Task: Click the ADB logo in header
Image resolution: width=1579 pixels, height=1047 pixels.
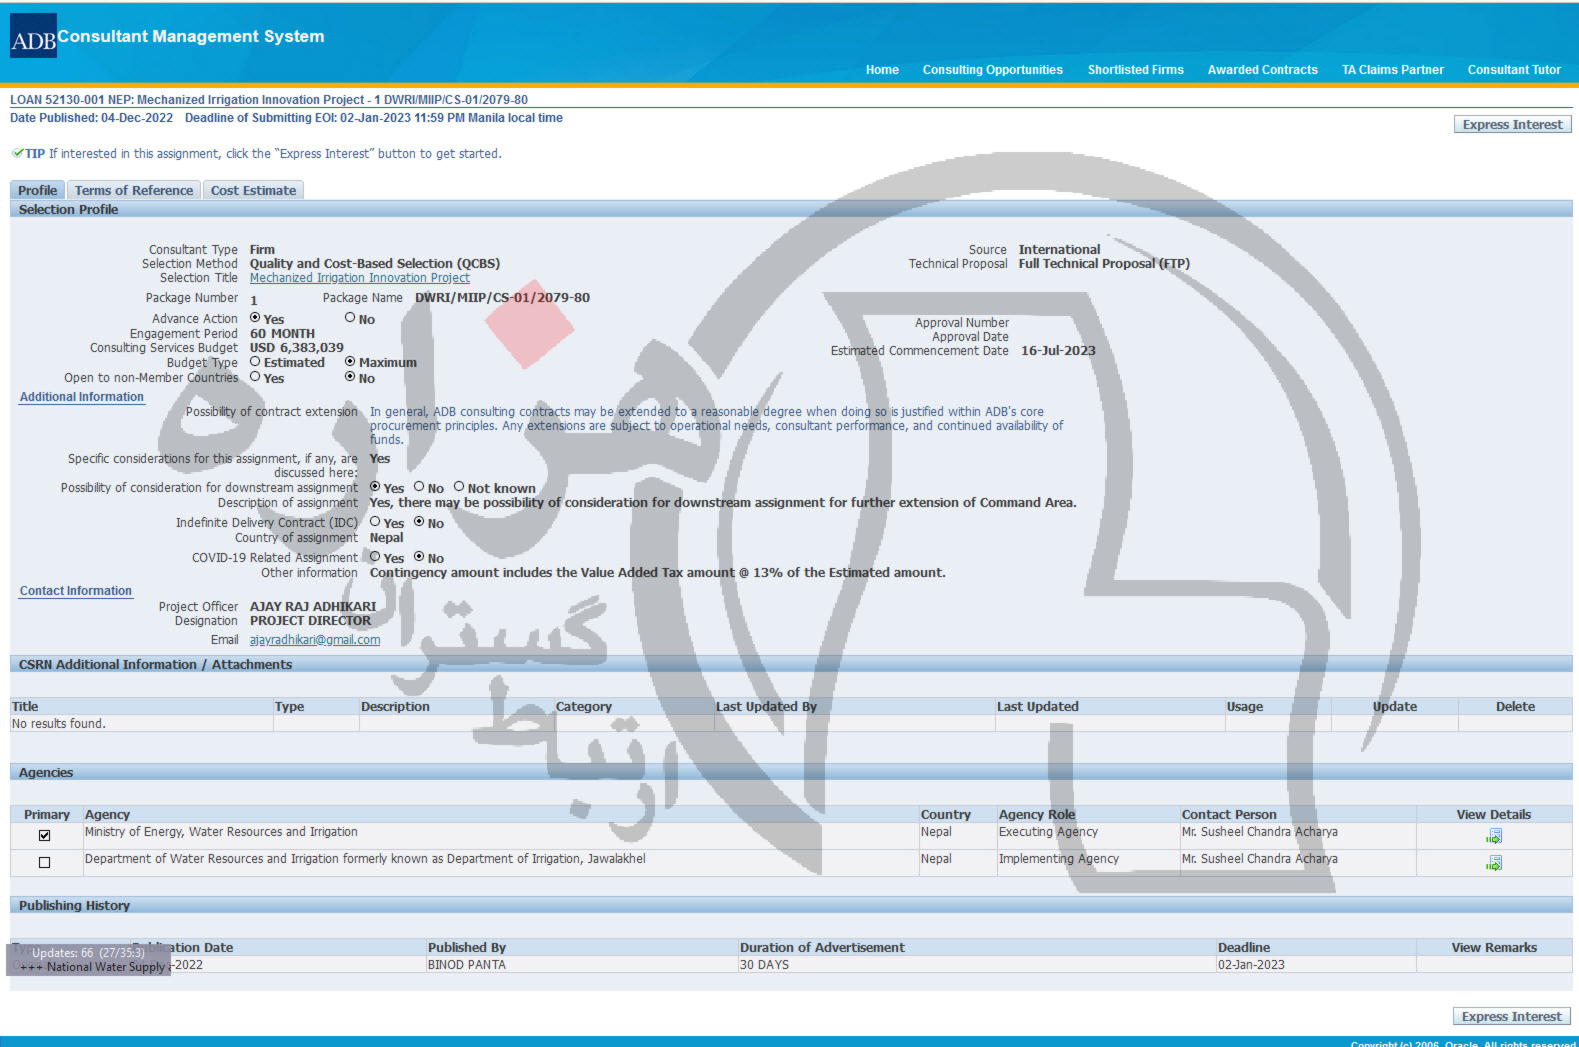Action: click(33, 37)
